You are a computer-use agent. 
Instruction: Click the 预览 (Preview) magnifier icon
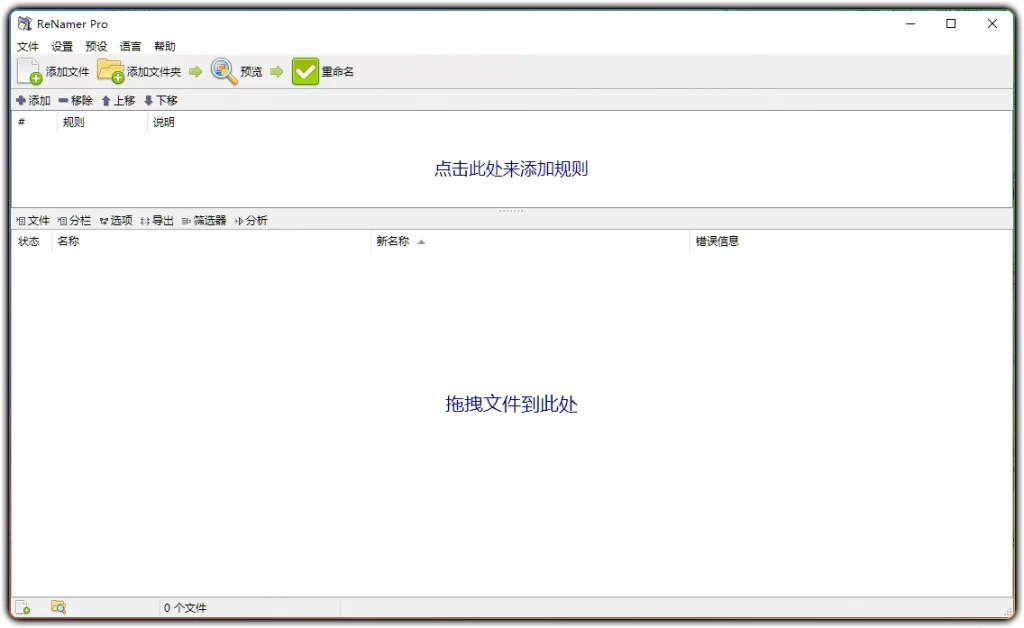click(x=222, y=71)
